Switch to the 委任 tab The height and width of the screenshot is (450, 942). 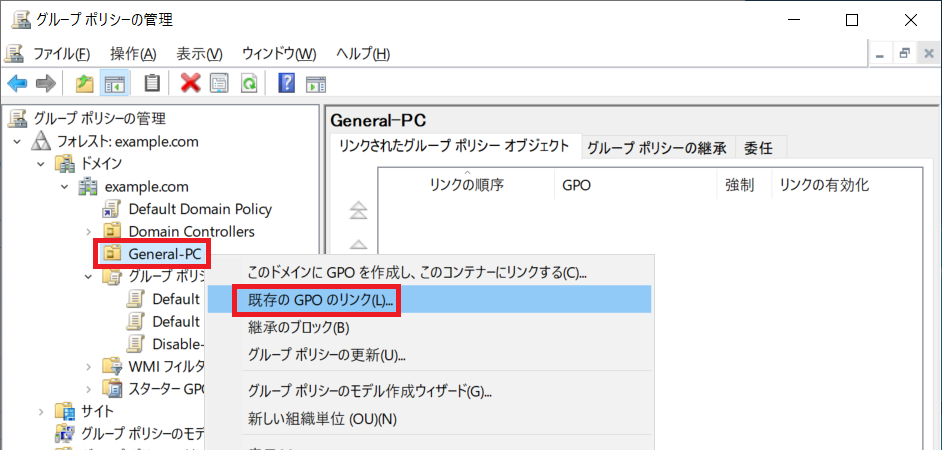(758, 148)
